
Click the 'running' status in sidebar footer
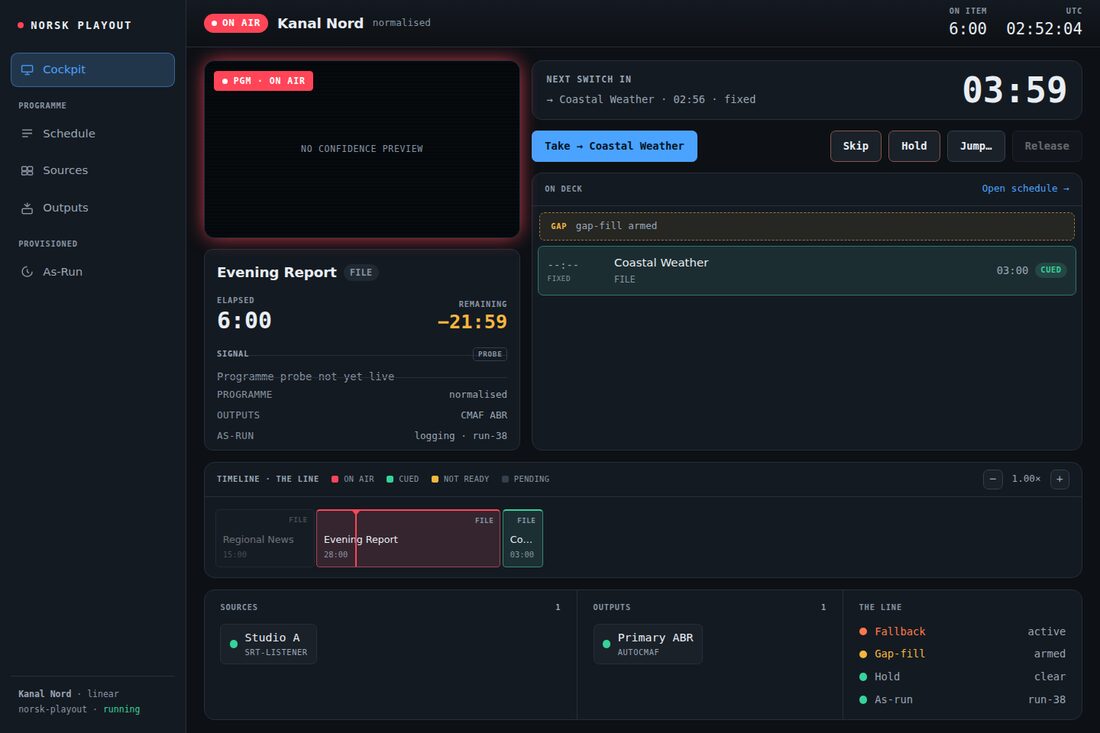point(121,709)
